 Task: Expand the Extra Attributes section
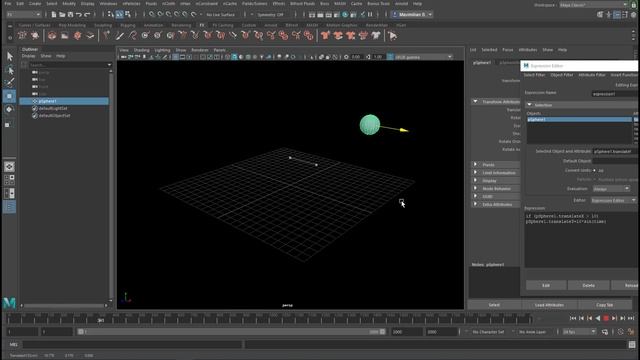(x=475, y=204)
